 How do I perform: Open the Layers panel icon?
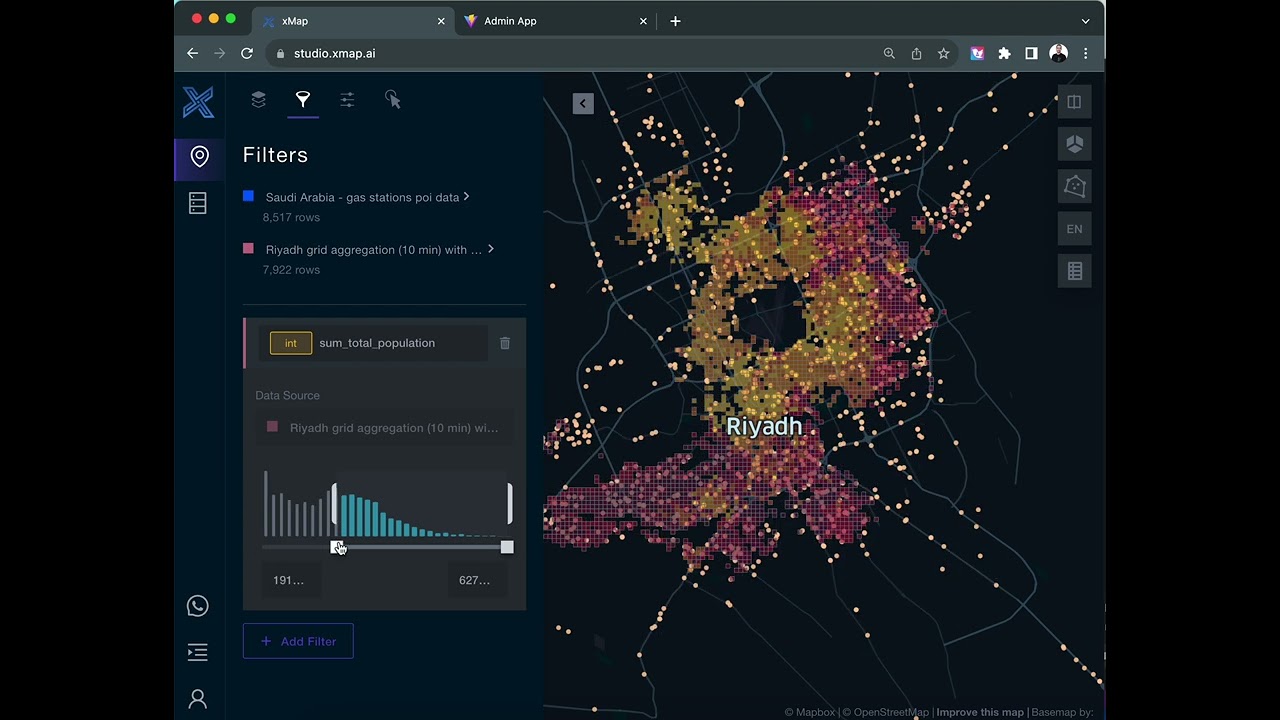(258, 99)
